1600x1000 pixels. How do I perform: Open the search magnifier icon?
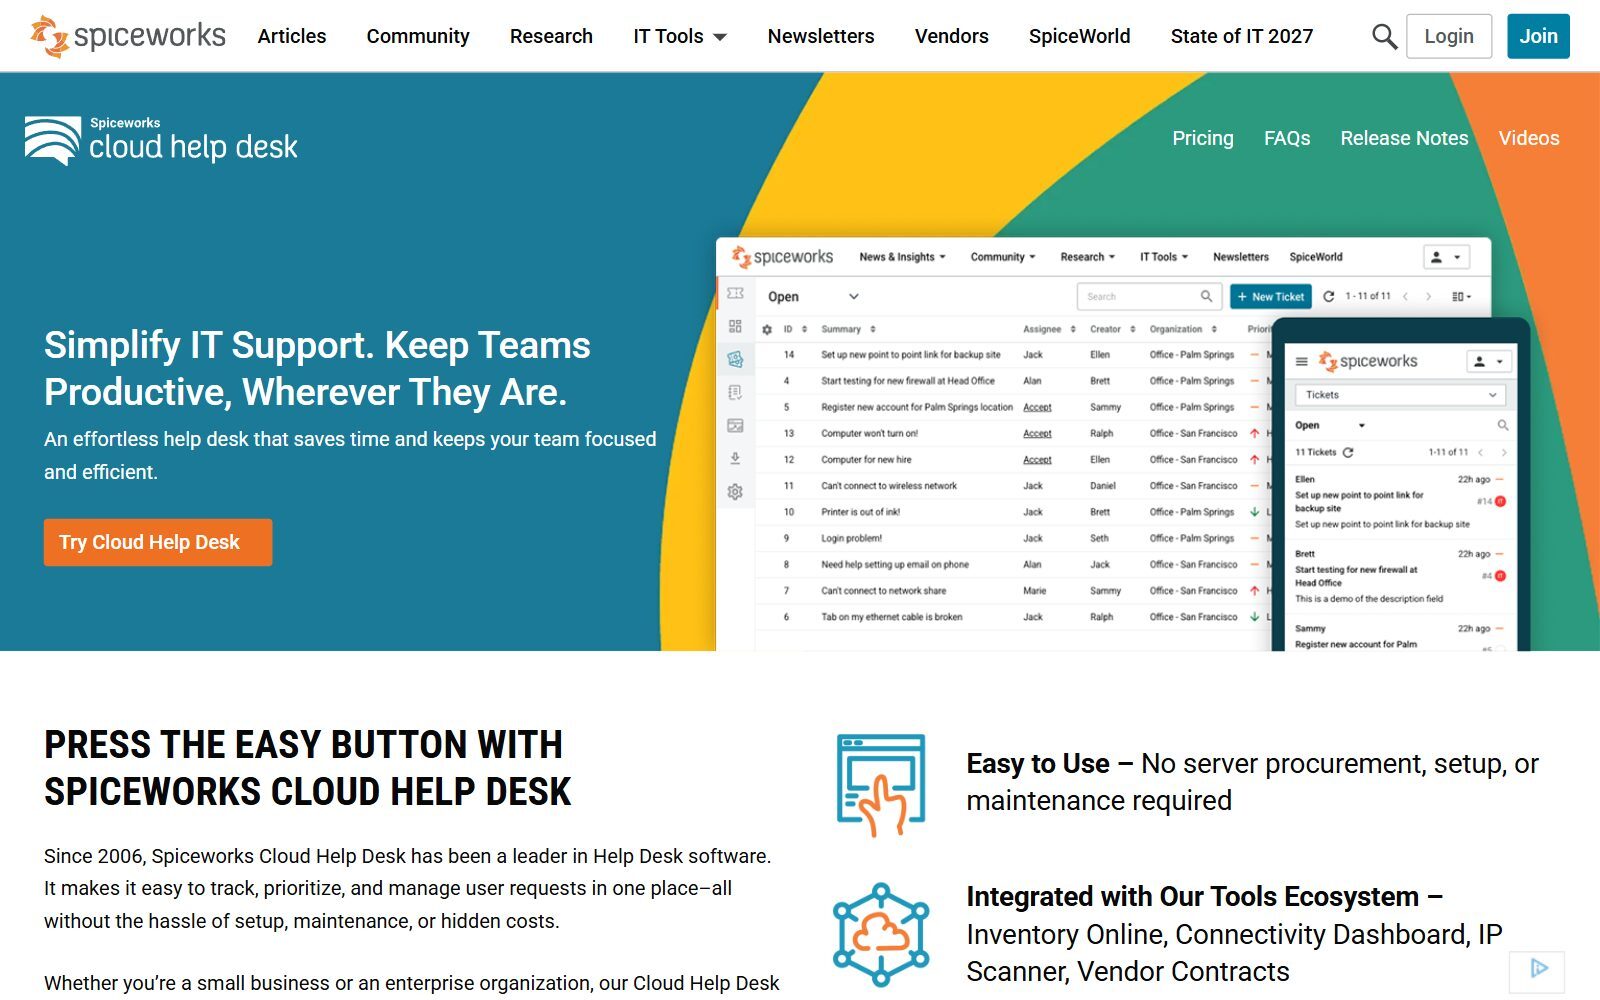pos(1384,37)
